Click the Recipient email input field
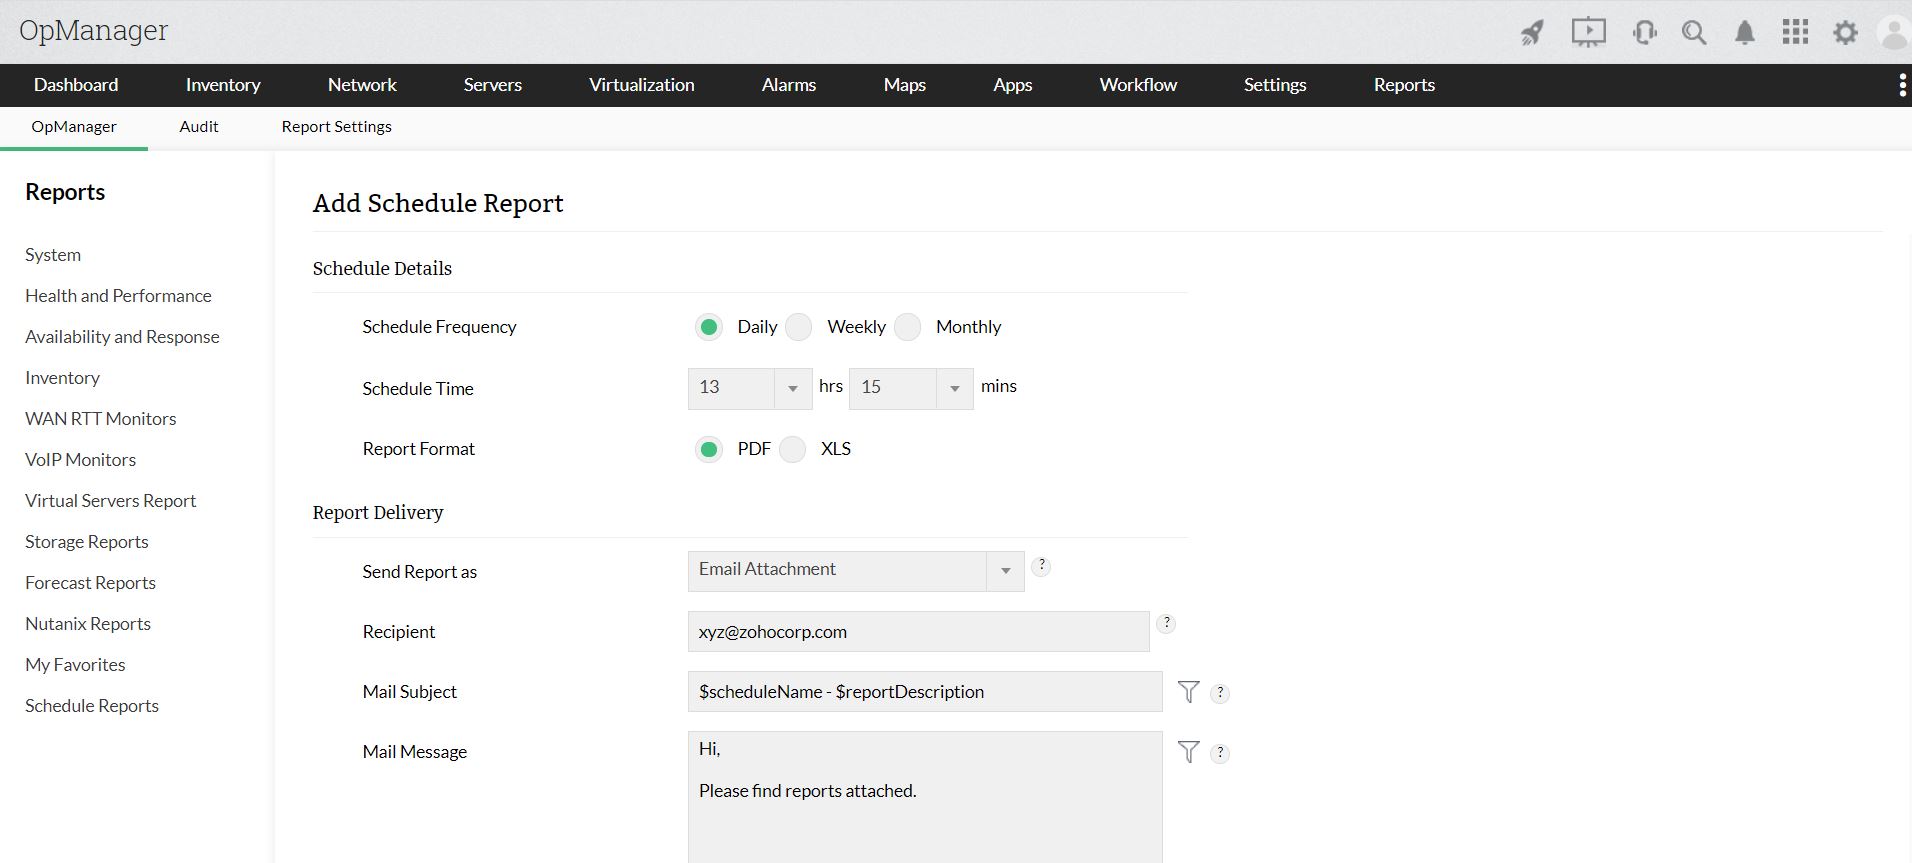The width and height of the screenshot is (1912, 863). (x=918, y=632)
